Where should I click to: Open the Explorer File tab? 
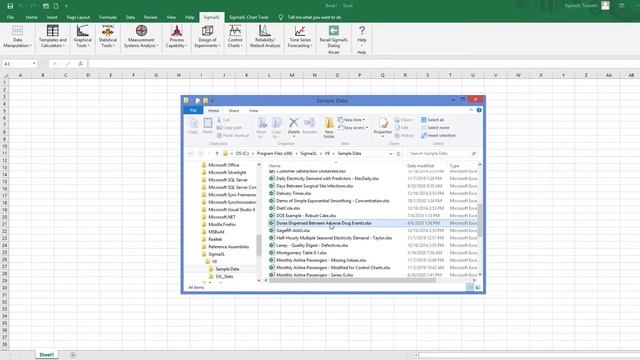click(193, 111)
